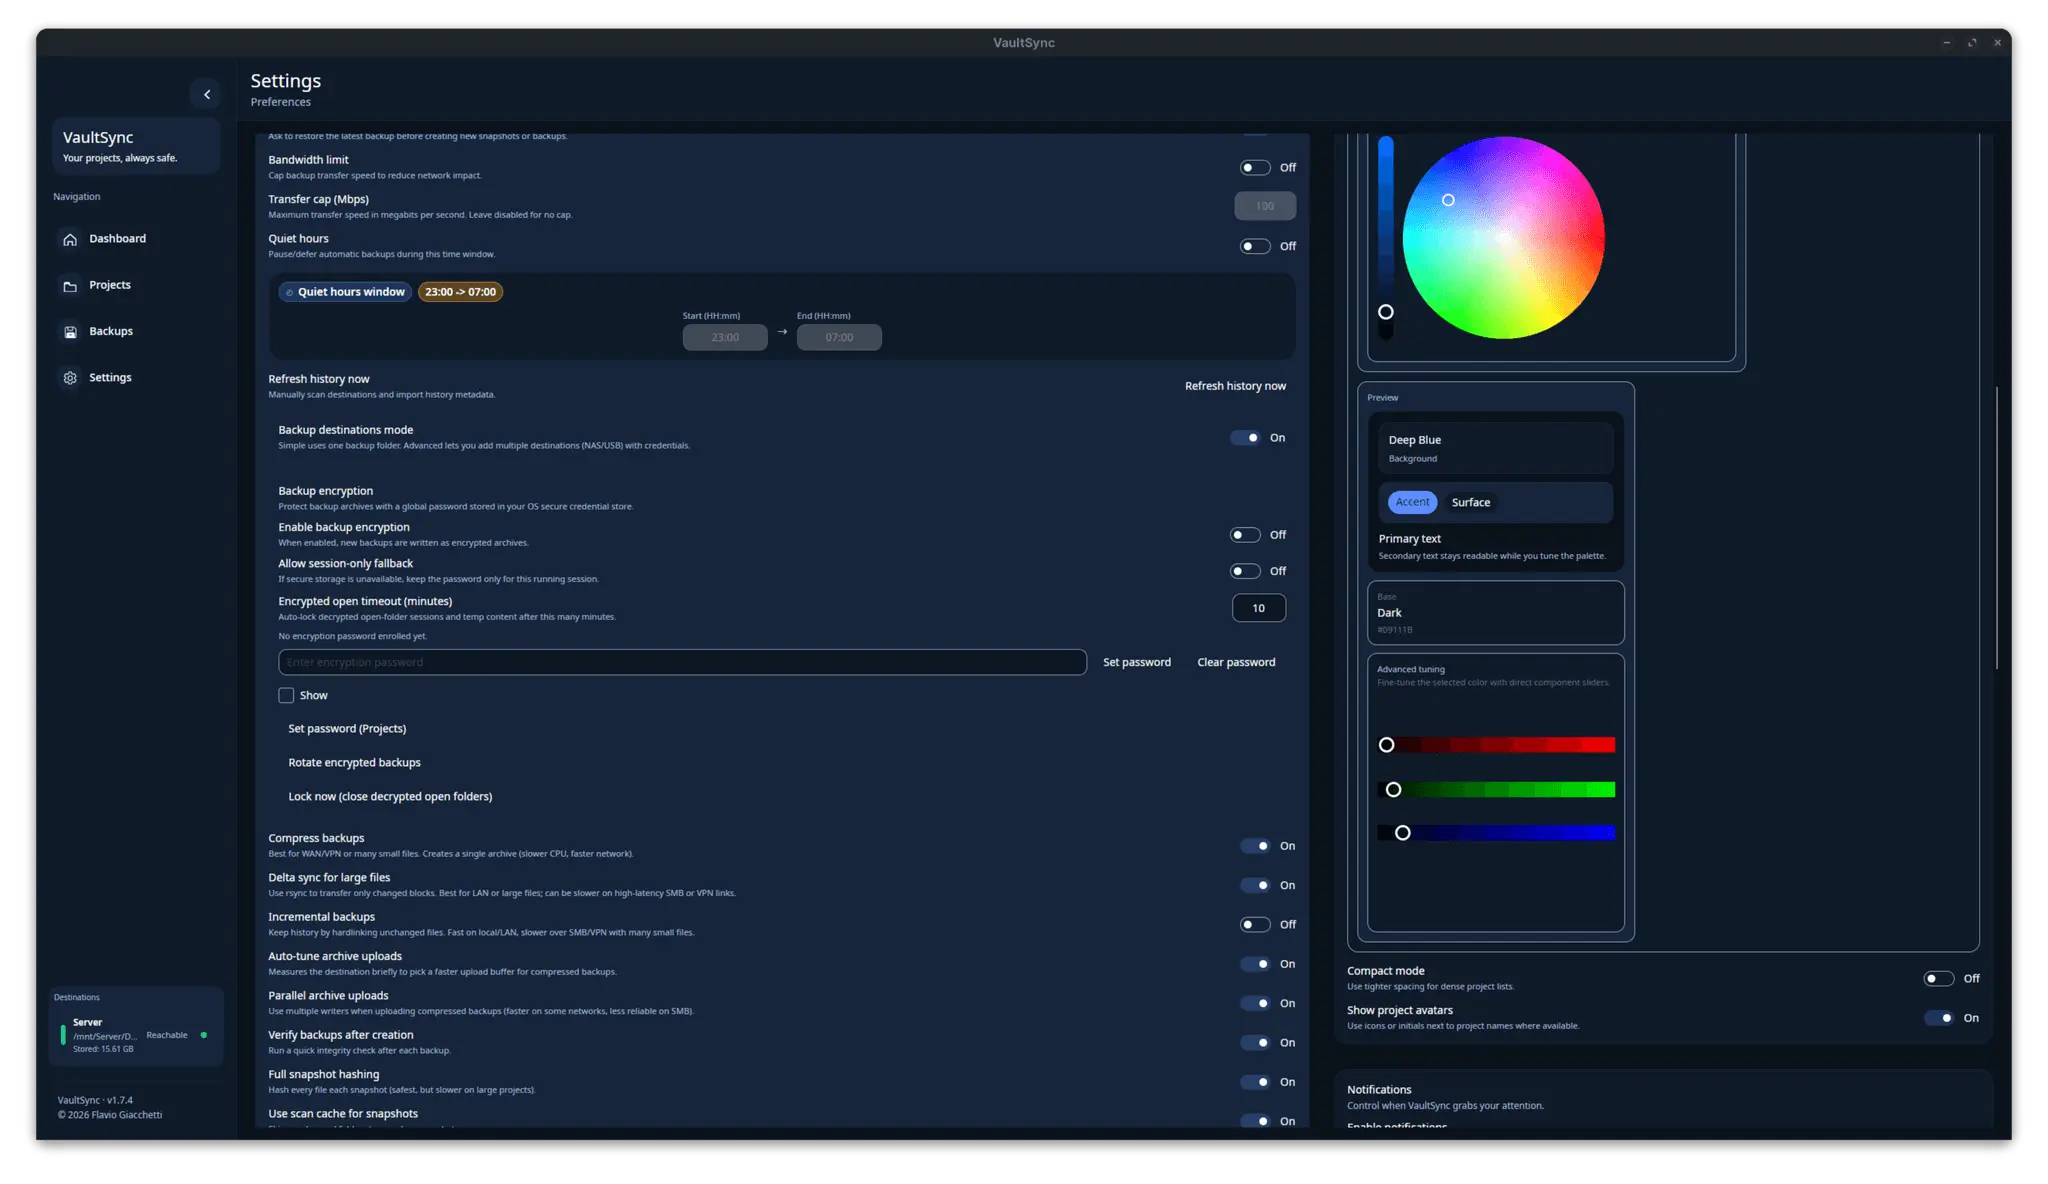The width and height of the screenshot is (2048, 1184).
Task: Select the Surface chip in preview
Action: point(1470,502)
